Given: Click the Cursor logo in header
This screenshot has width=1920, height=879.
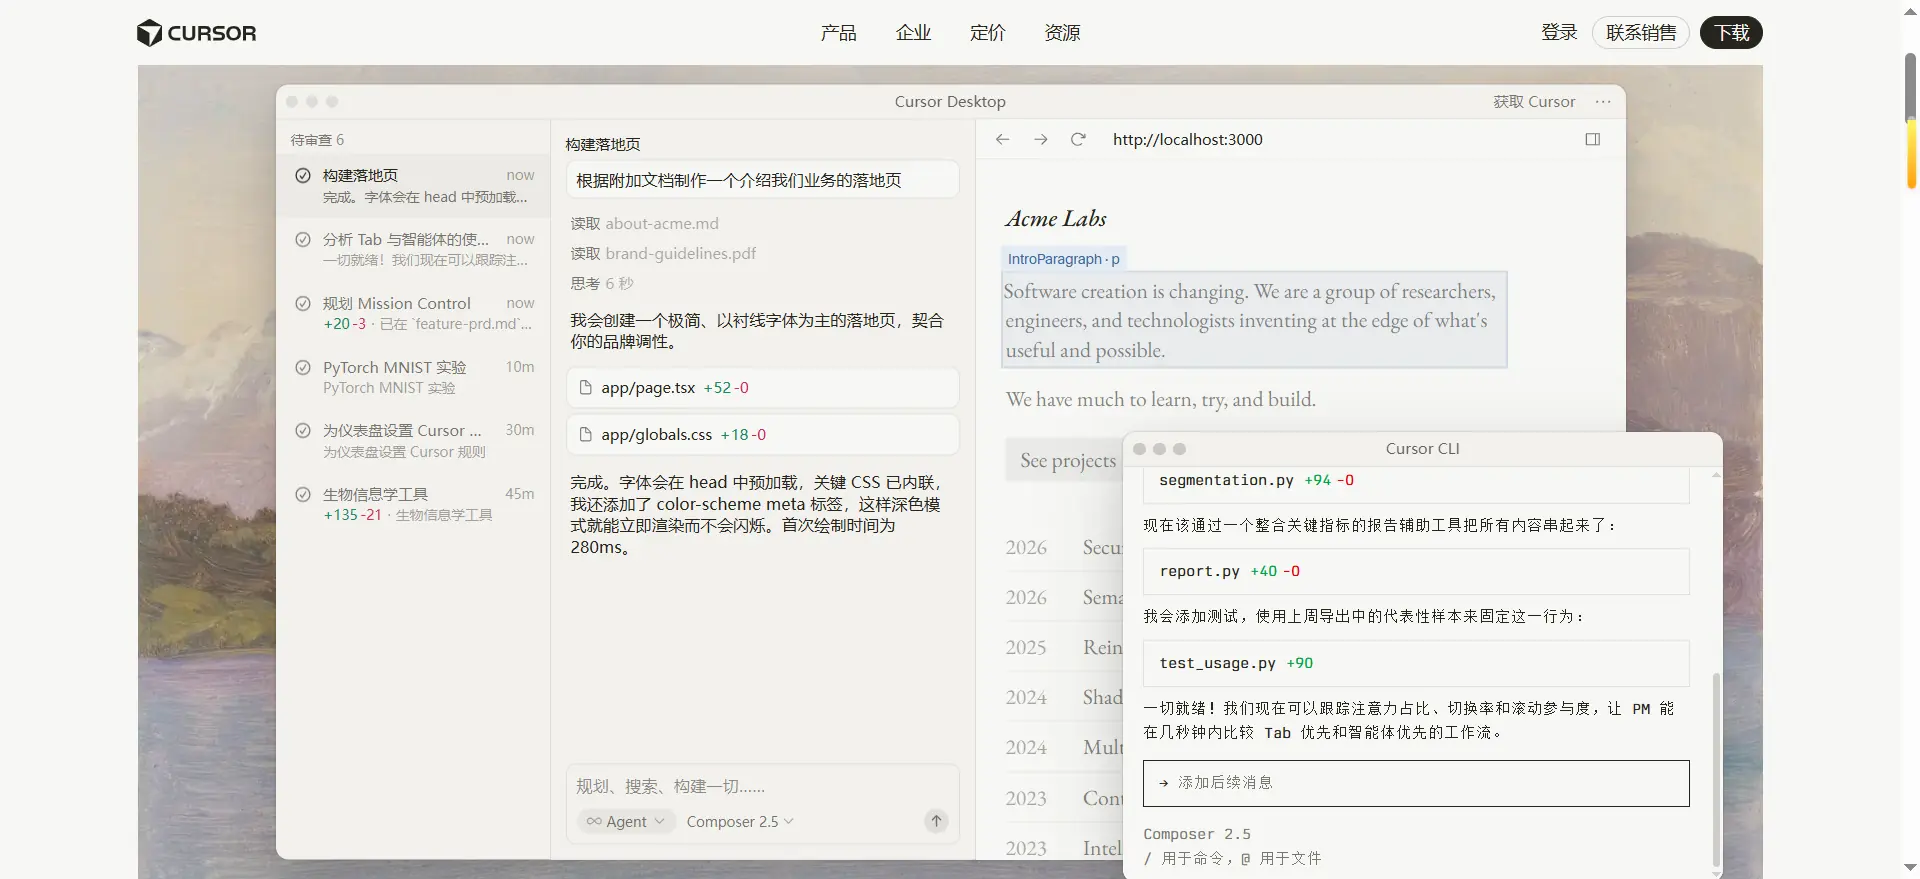Looking at the screenshot, I should point(196,33).
